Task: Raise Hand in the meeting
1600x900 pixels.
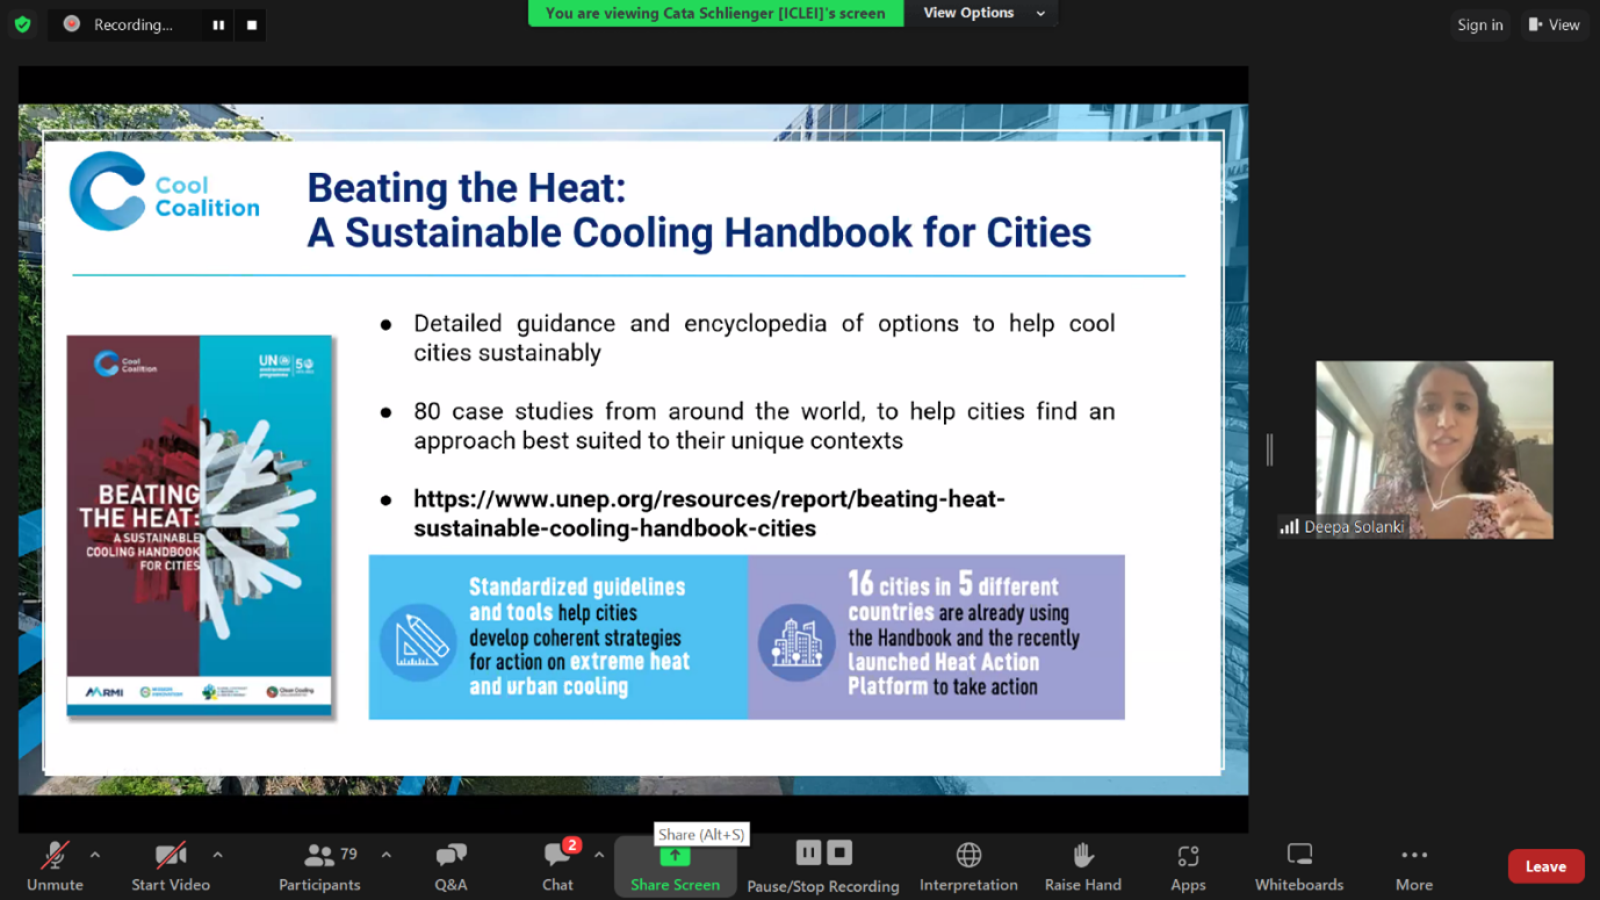Action: [x=1083, y=866]
